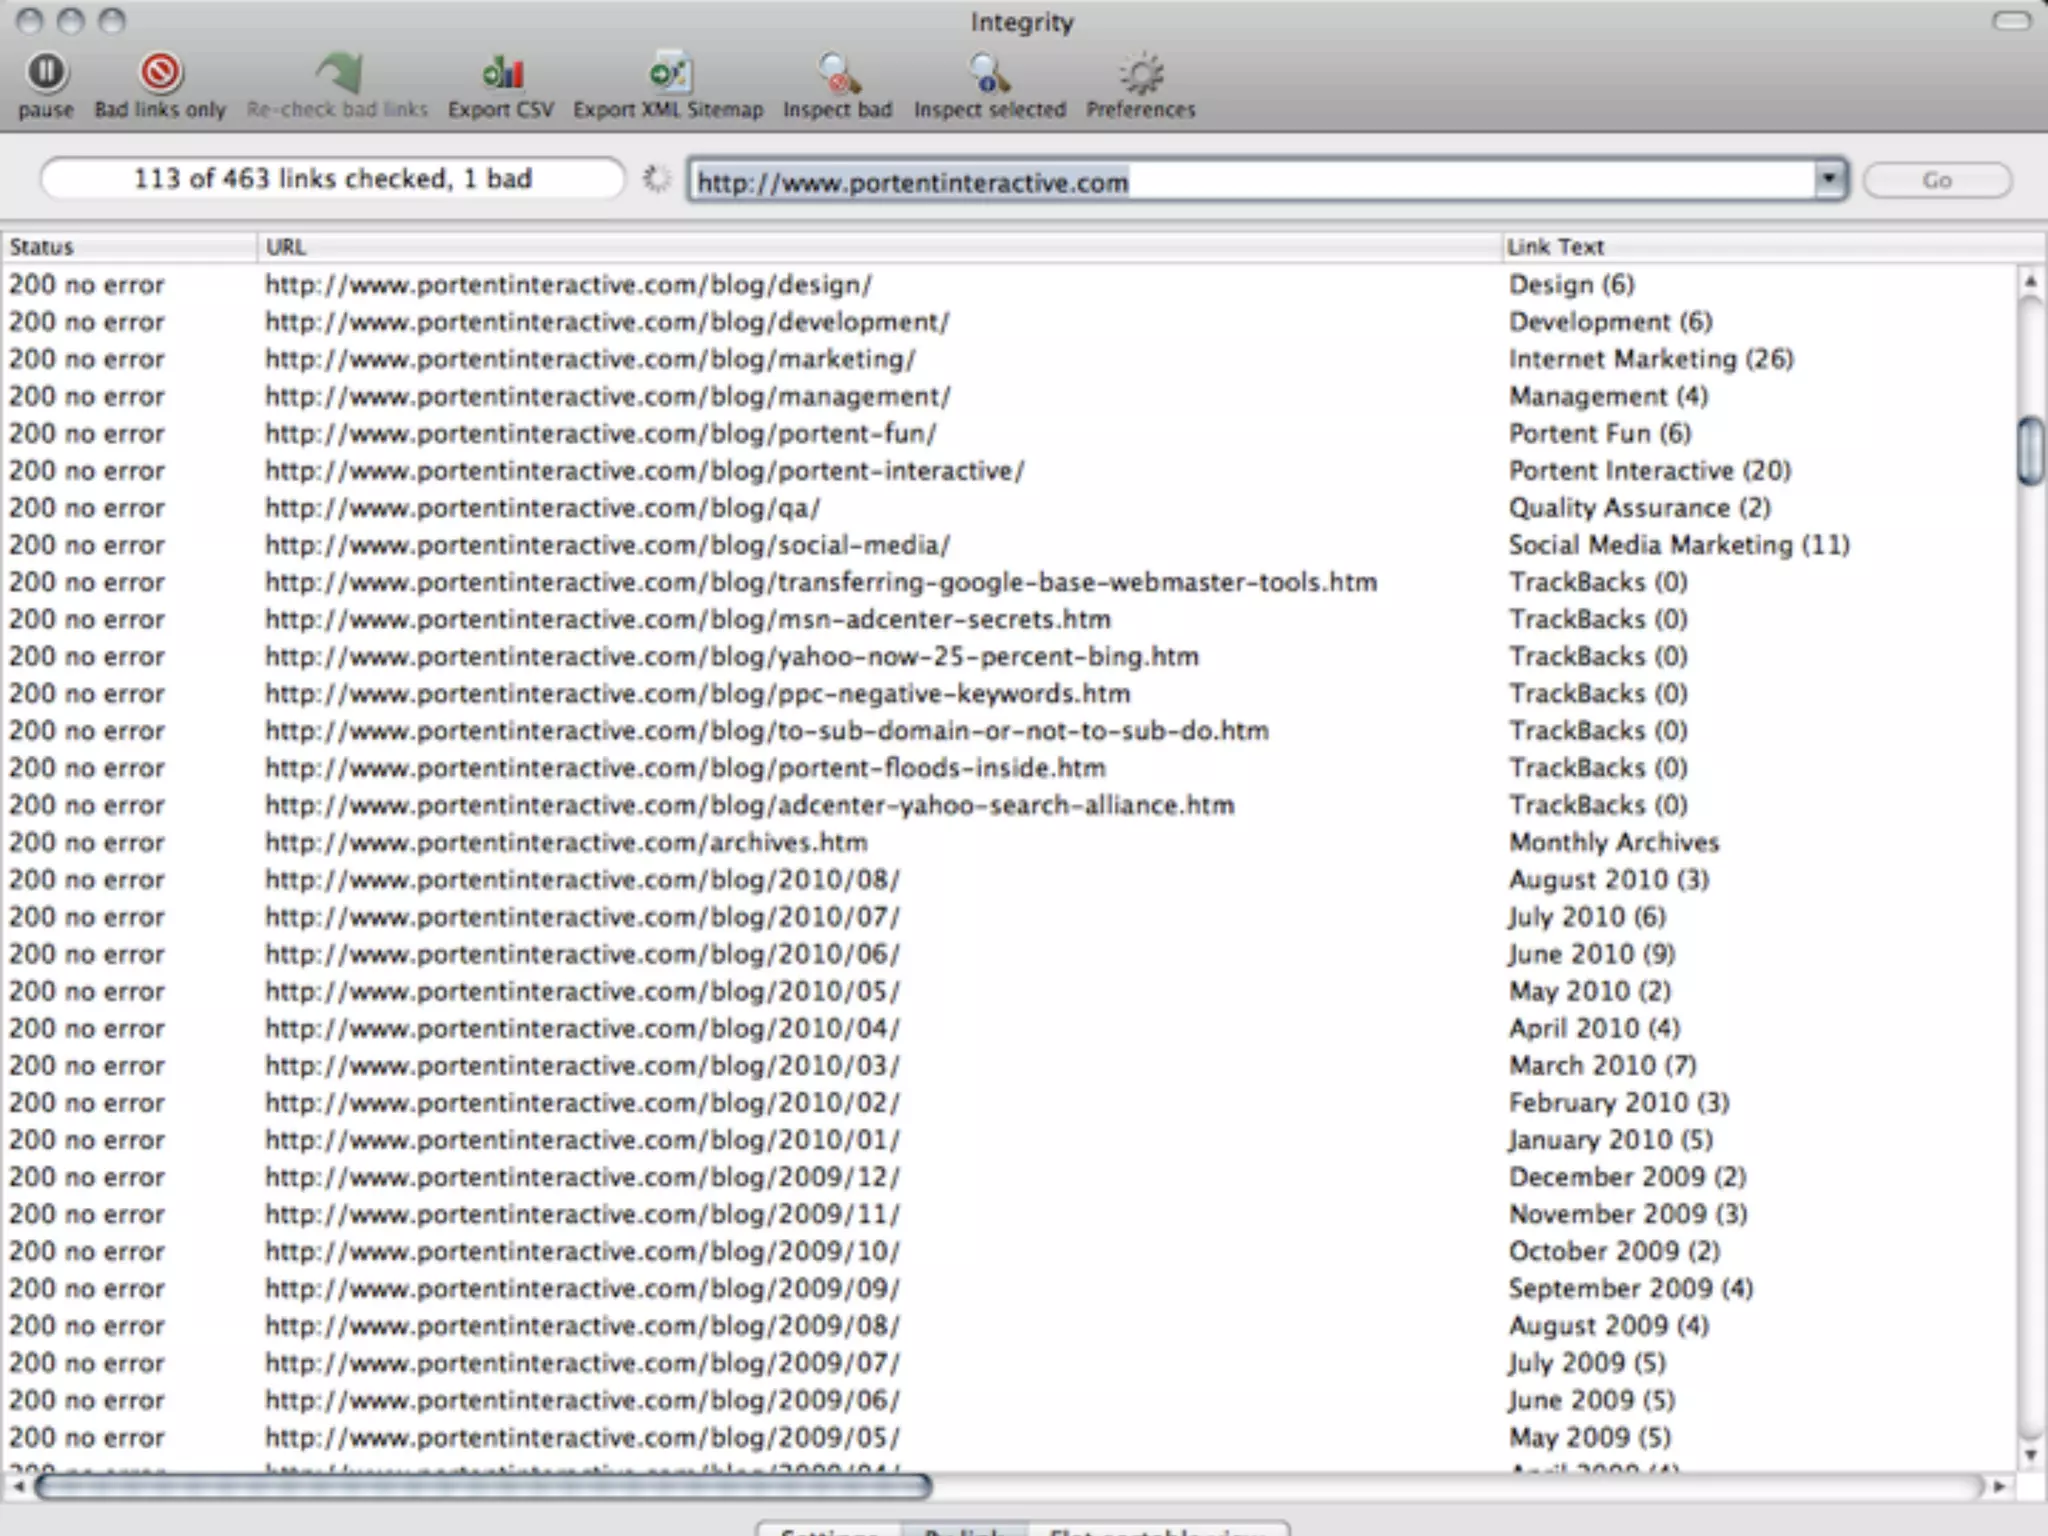Export results with Export CSV
The image size is (2048, 1536).
[501, 73]
